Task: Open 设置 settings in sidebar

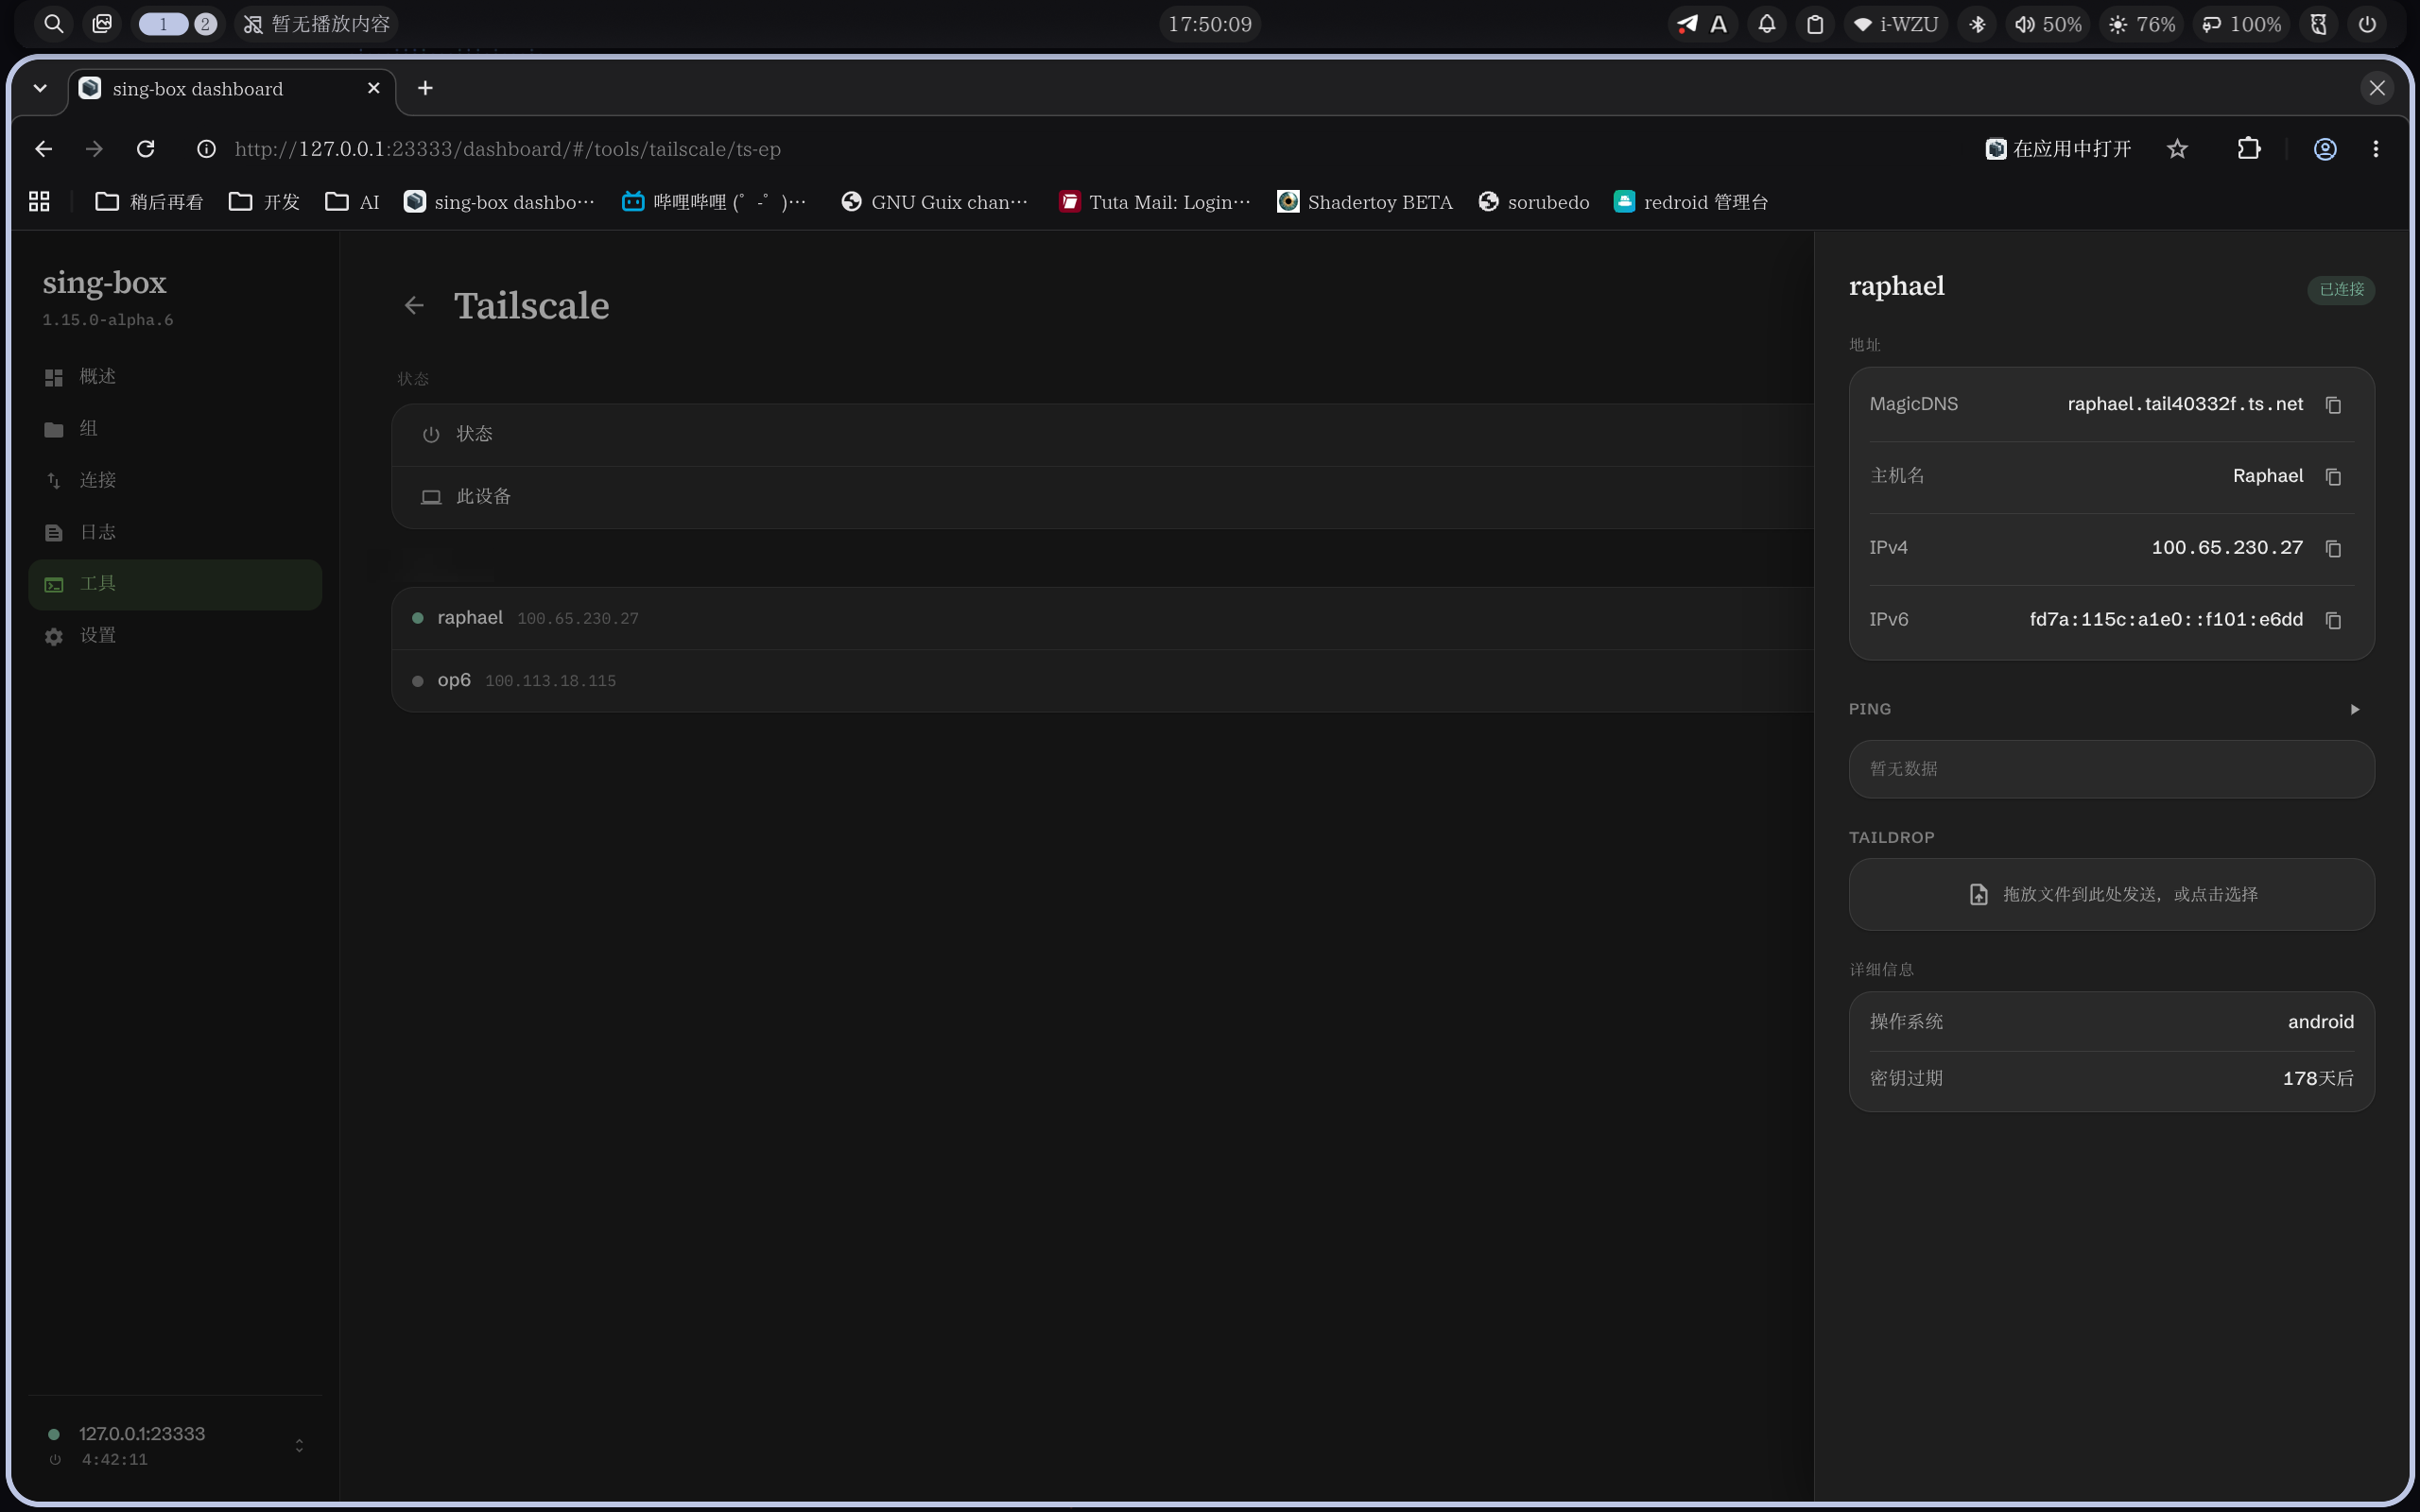Action: click(175, 636)
